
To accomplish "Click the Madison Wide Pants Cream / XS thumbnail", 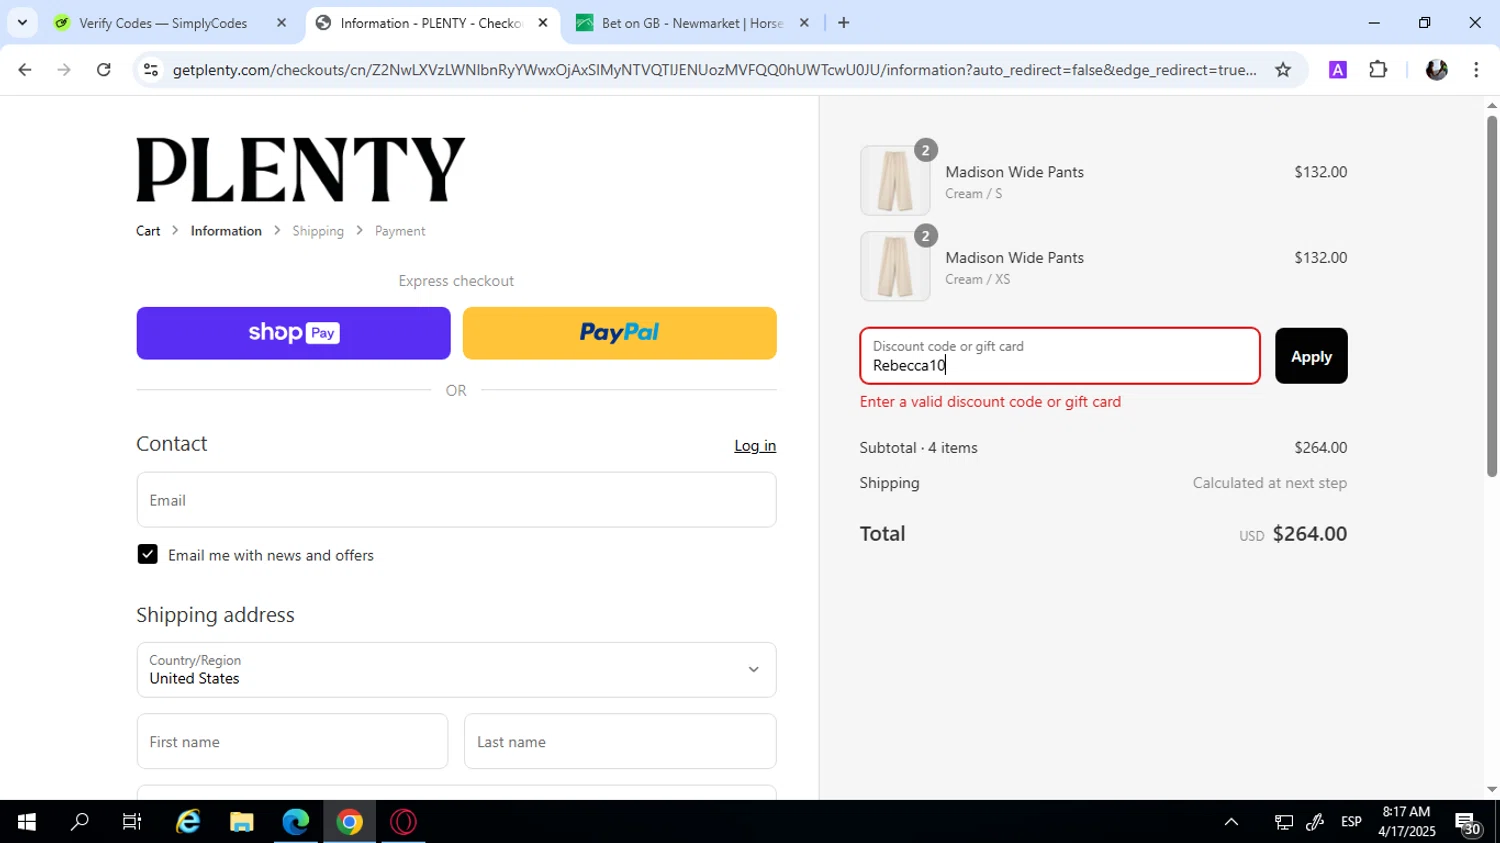I will pos(895,267).
